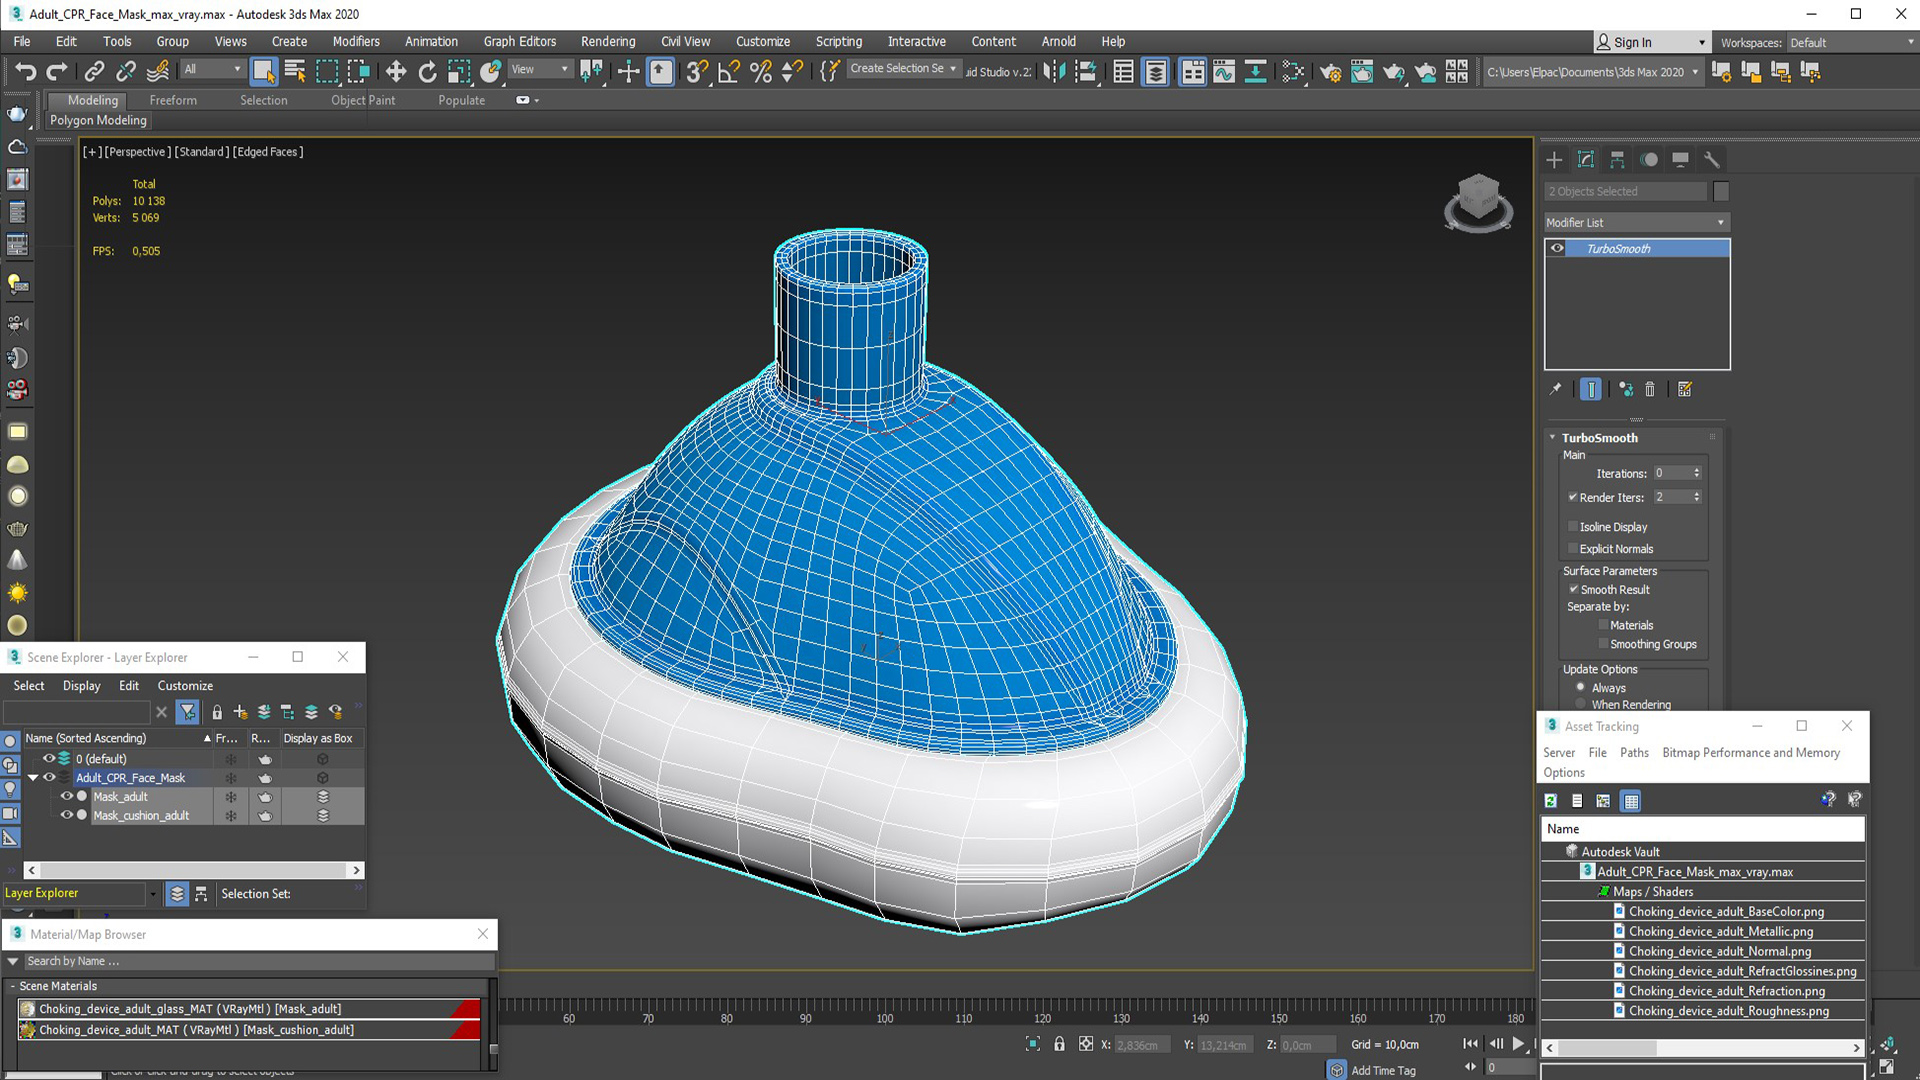Click the Sign In button
Screen dimensions: 1920x1080
click(x=1632, y=42)
